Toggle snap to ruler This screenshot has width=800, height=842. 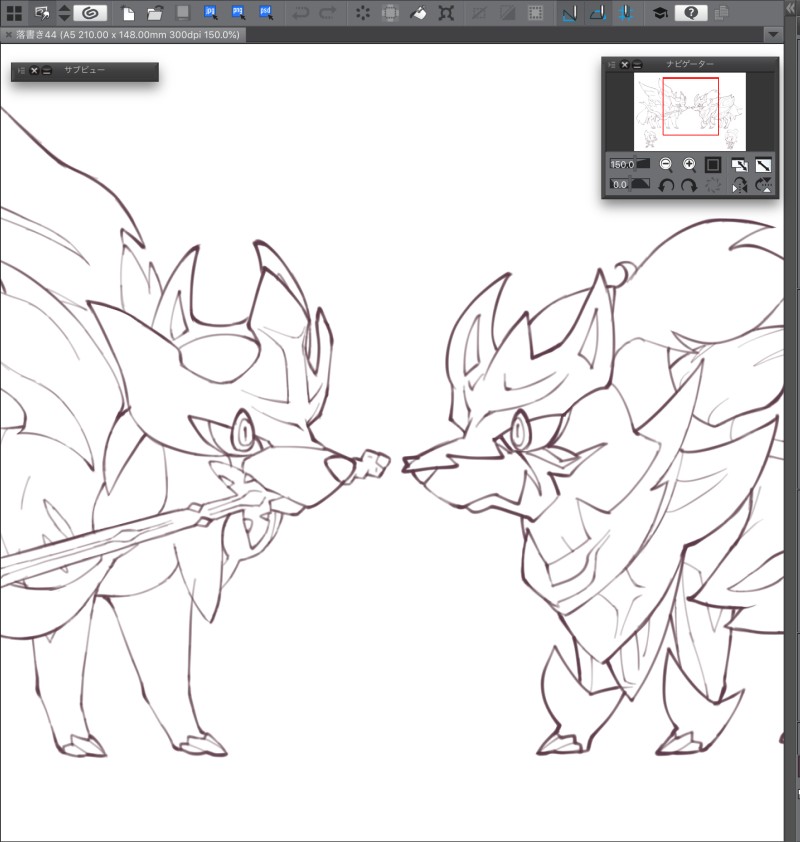[569, 13]
